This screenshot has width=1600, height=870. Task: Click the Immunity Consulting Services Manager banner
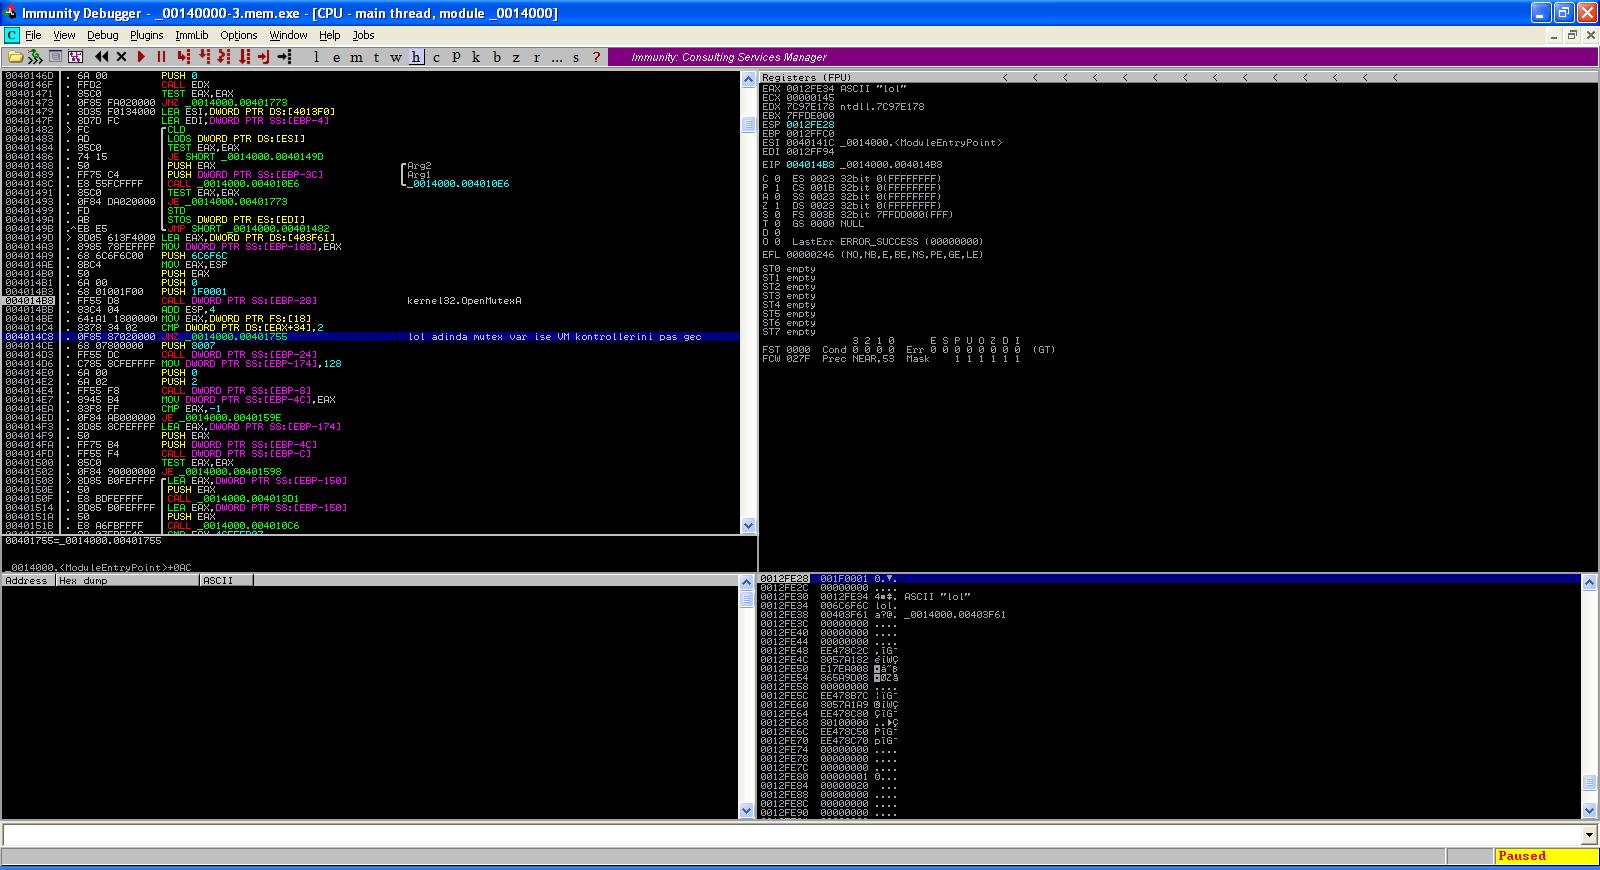[1102, 57]
